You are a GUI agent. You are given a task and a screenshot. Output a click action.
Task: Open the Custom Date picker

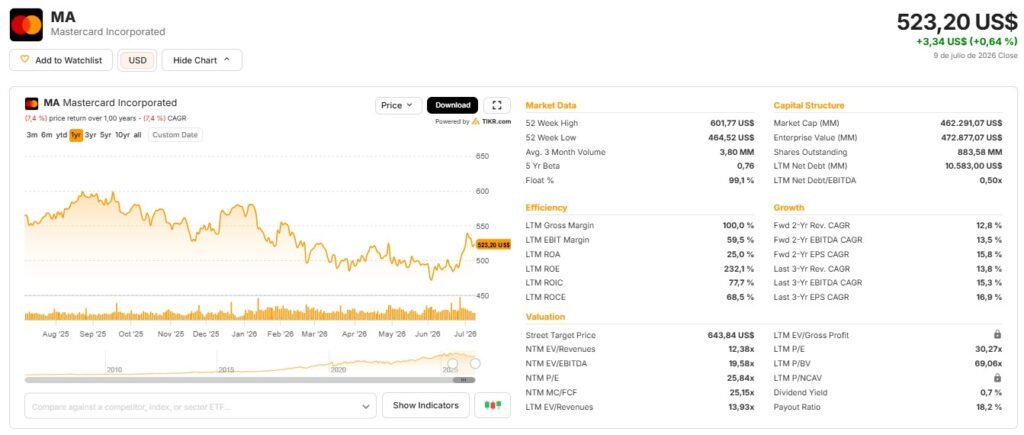175,135
